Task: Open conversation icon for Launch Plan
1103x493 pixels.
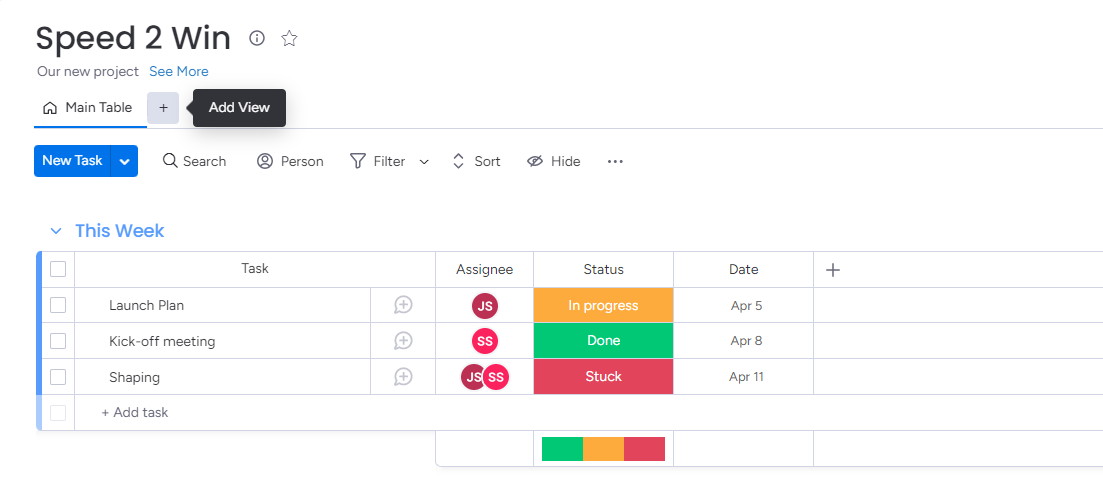Action: (403, 305)
